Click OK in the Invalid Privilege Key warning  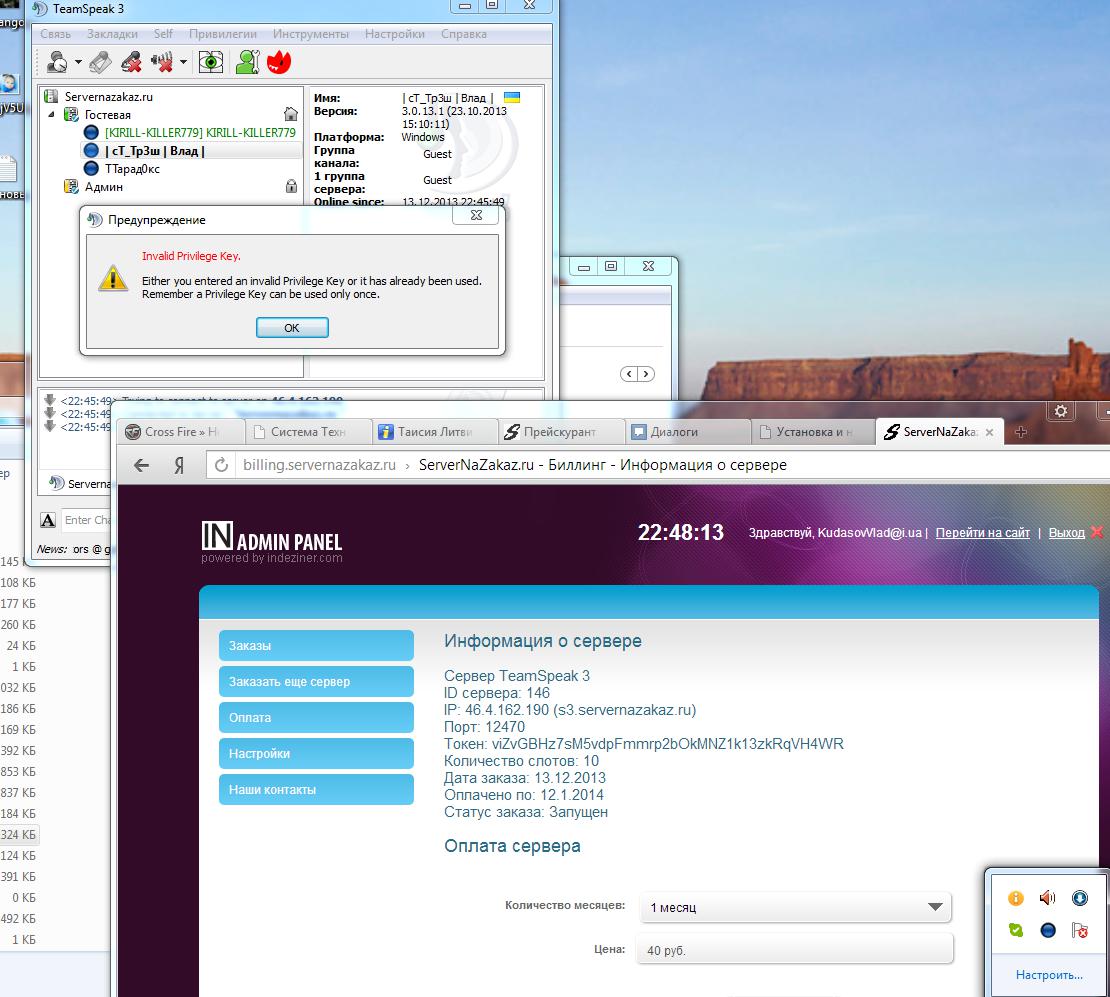[x=292, y=328]
